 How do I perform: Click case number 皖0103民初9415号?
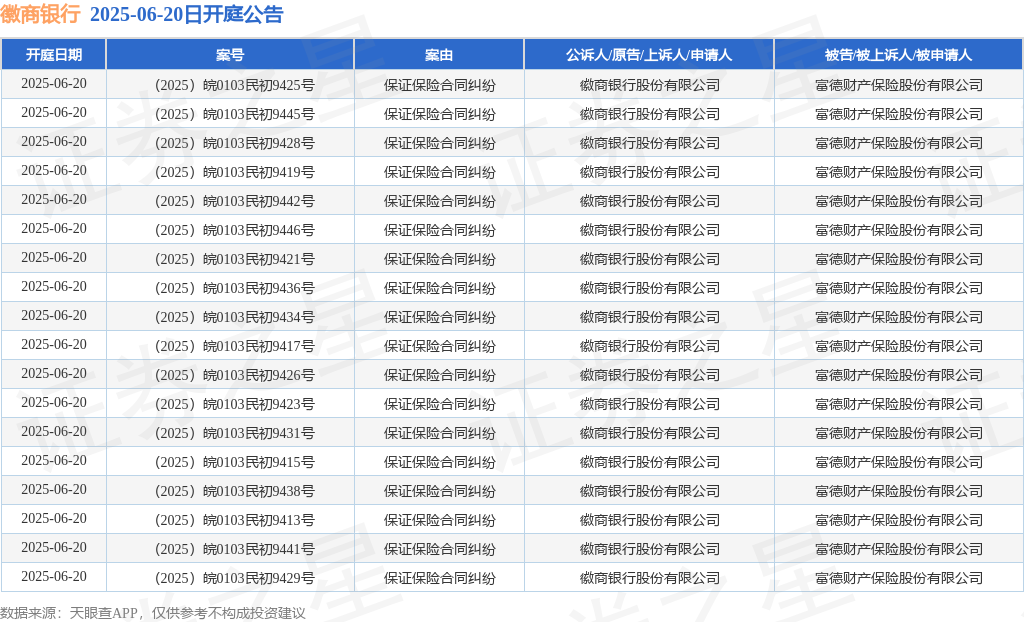coord(259,463)
